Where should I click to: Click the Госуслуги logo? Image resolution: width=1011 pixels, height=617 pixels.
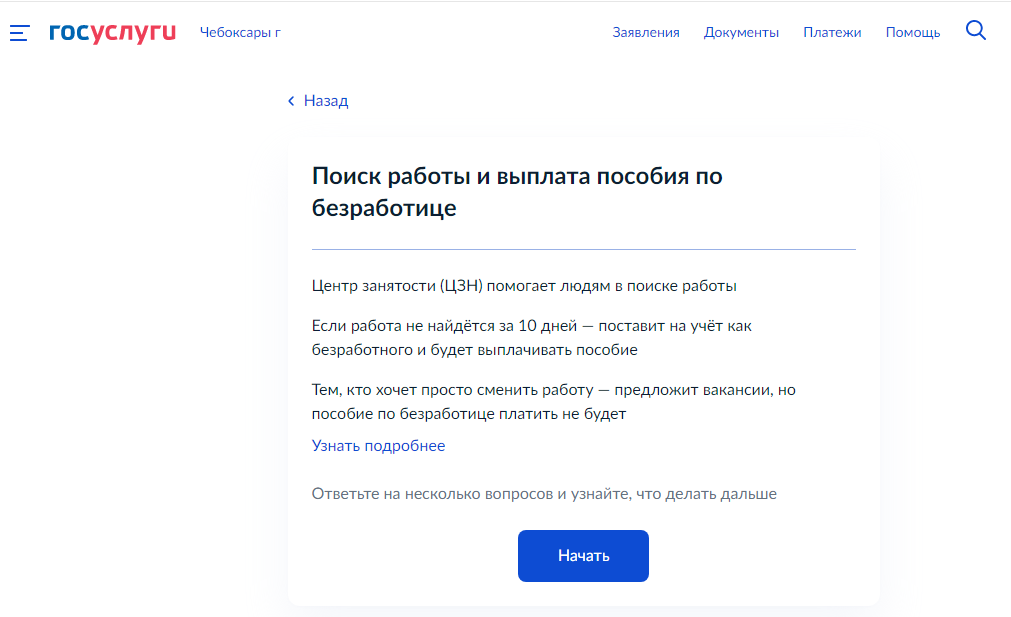(112, 32)
